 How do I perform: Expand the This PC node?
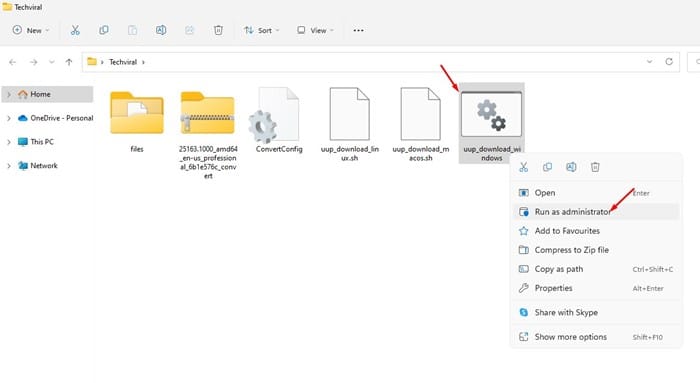tap(9, 142)
